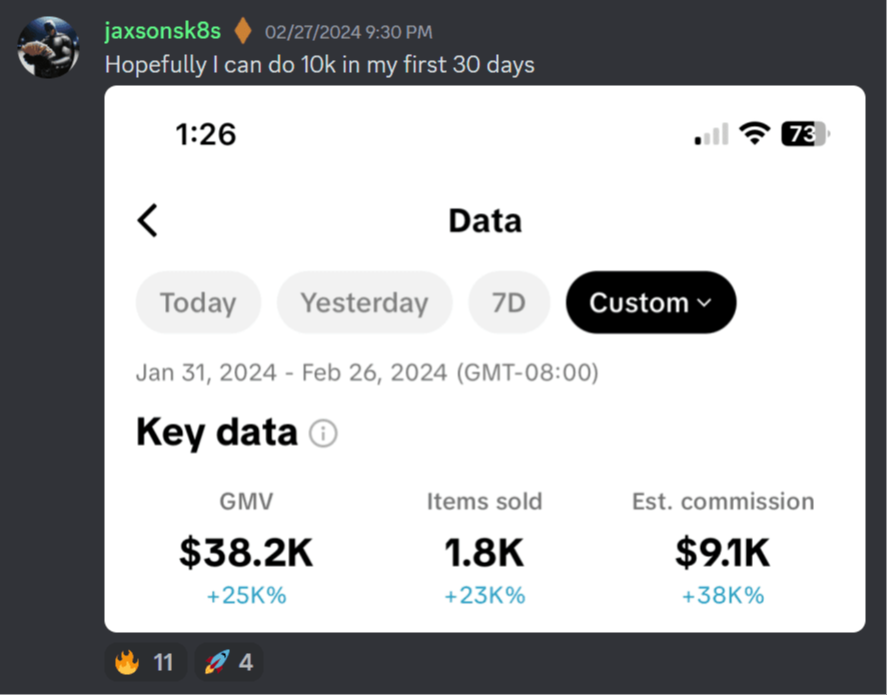Viewport: 887px width, 695px height.
Task: Click the GMV $38.2K metric
Action: coord(246,552)
